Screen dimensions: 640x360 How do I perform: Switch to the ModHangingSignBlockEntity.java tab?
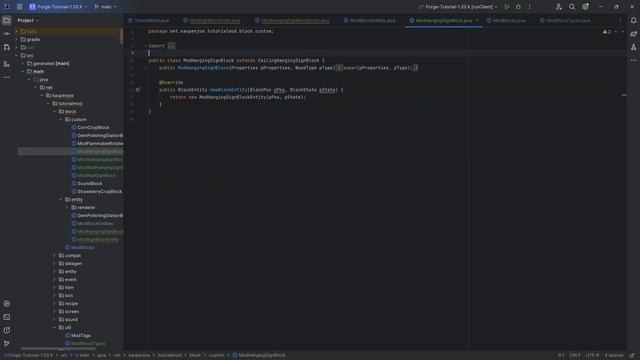(x=292, y=20)
